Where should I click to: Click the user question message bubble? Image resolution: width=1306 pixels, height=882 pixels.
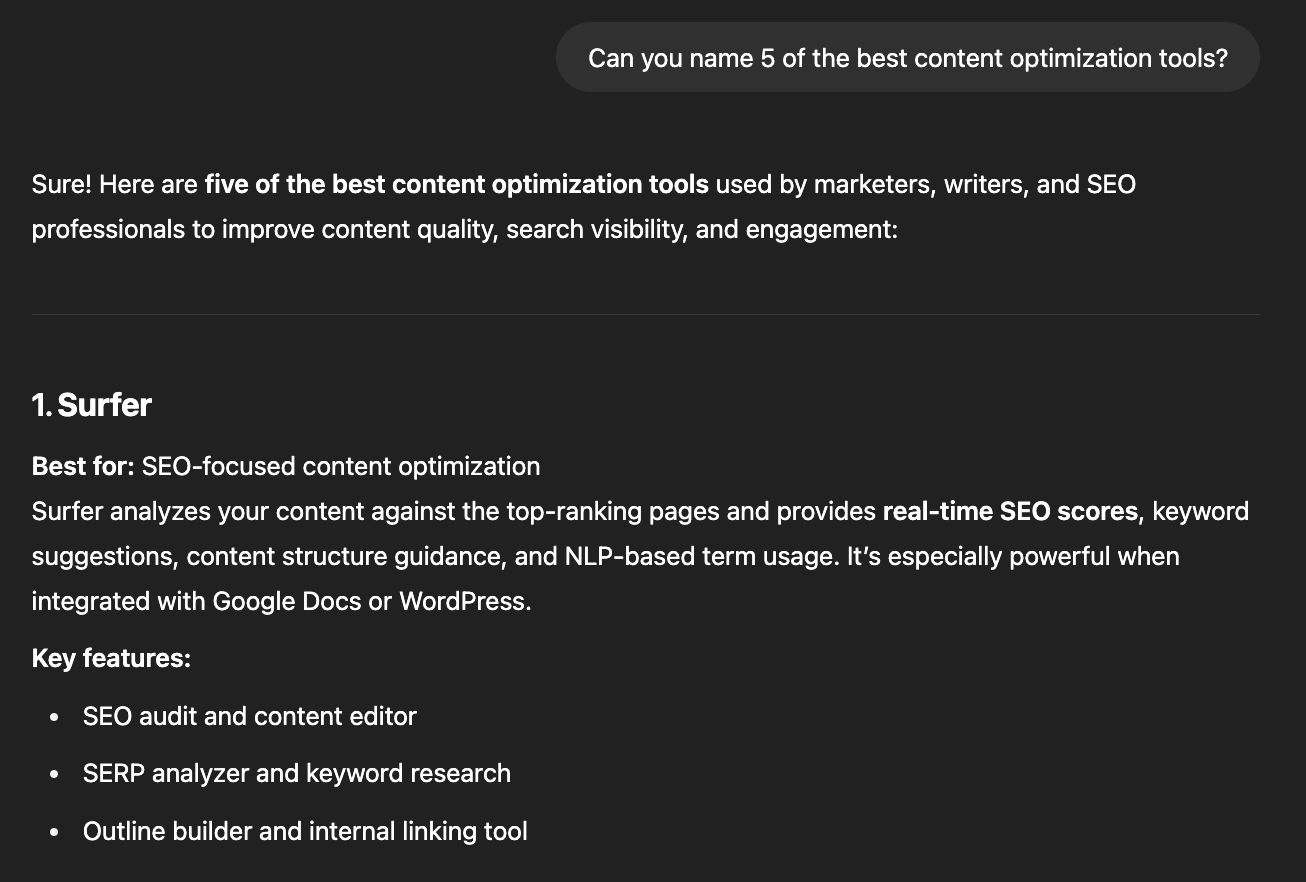907,58
